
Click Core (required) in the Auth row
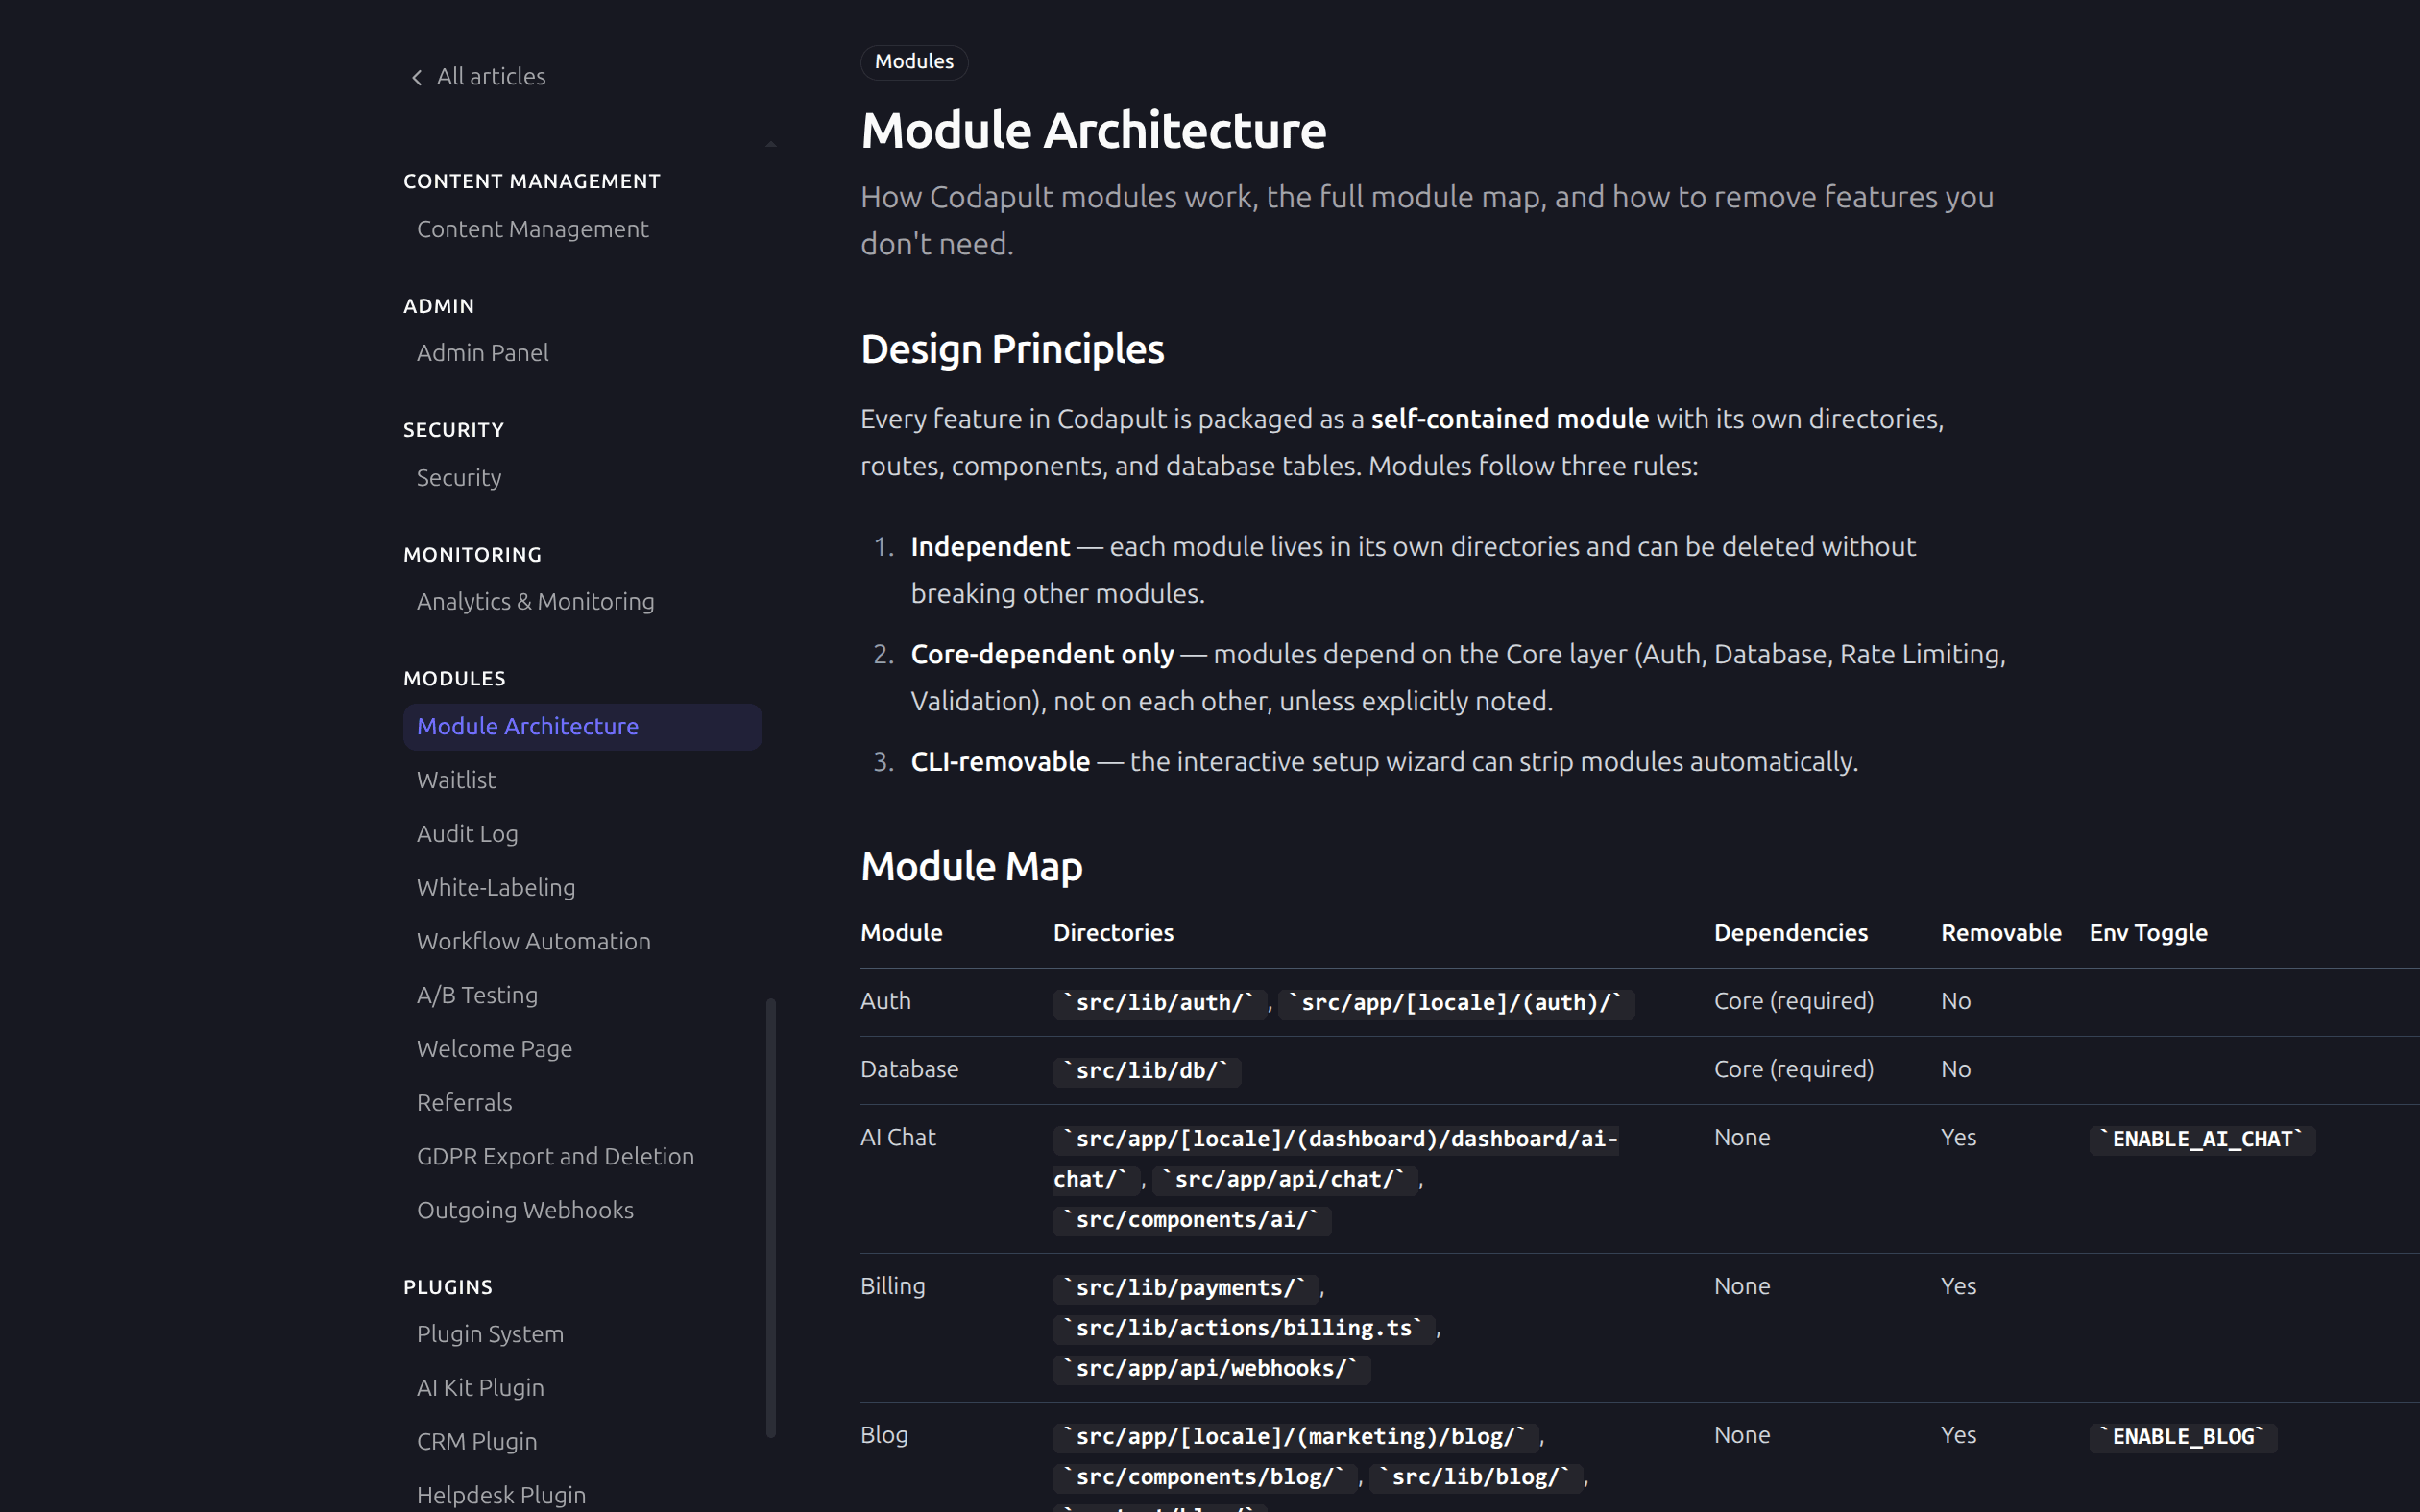[1793, 1002]
